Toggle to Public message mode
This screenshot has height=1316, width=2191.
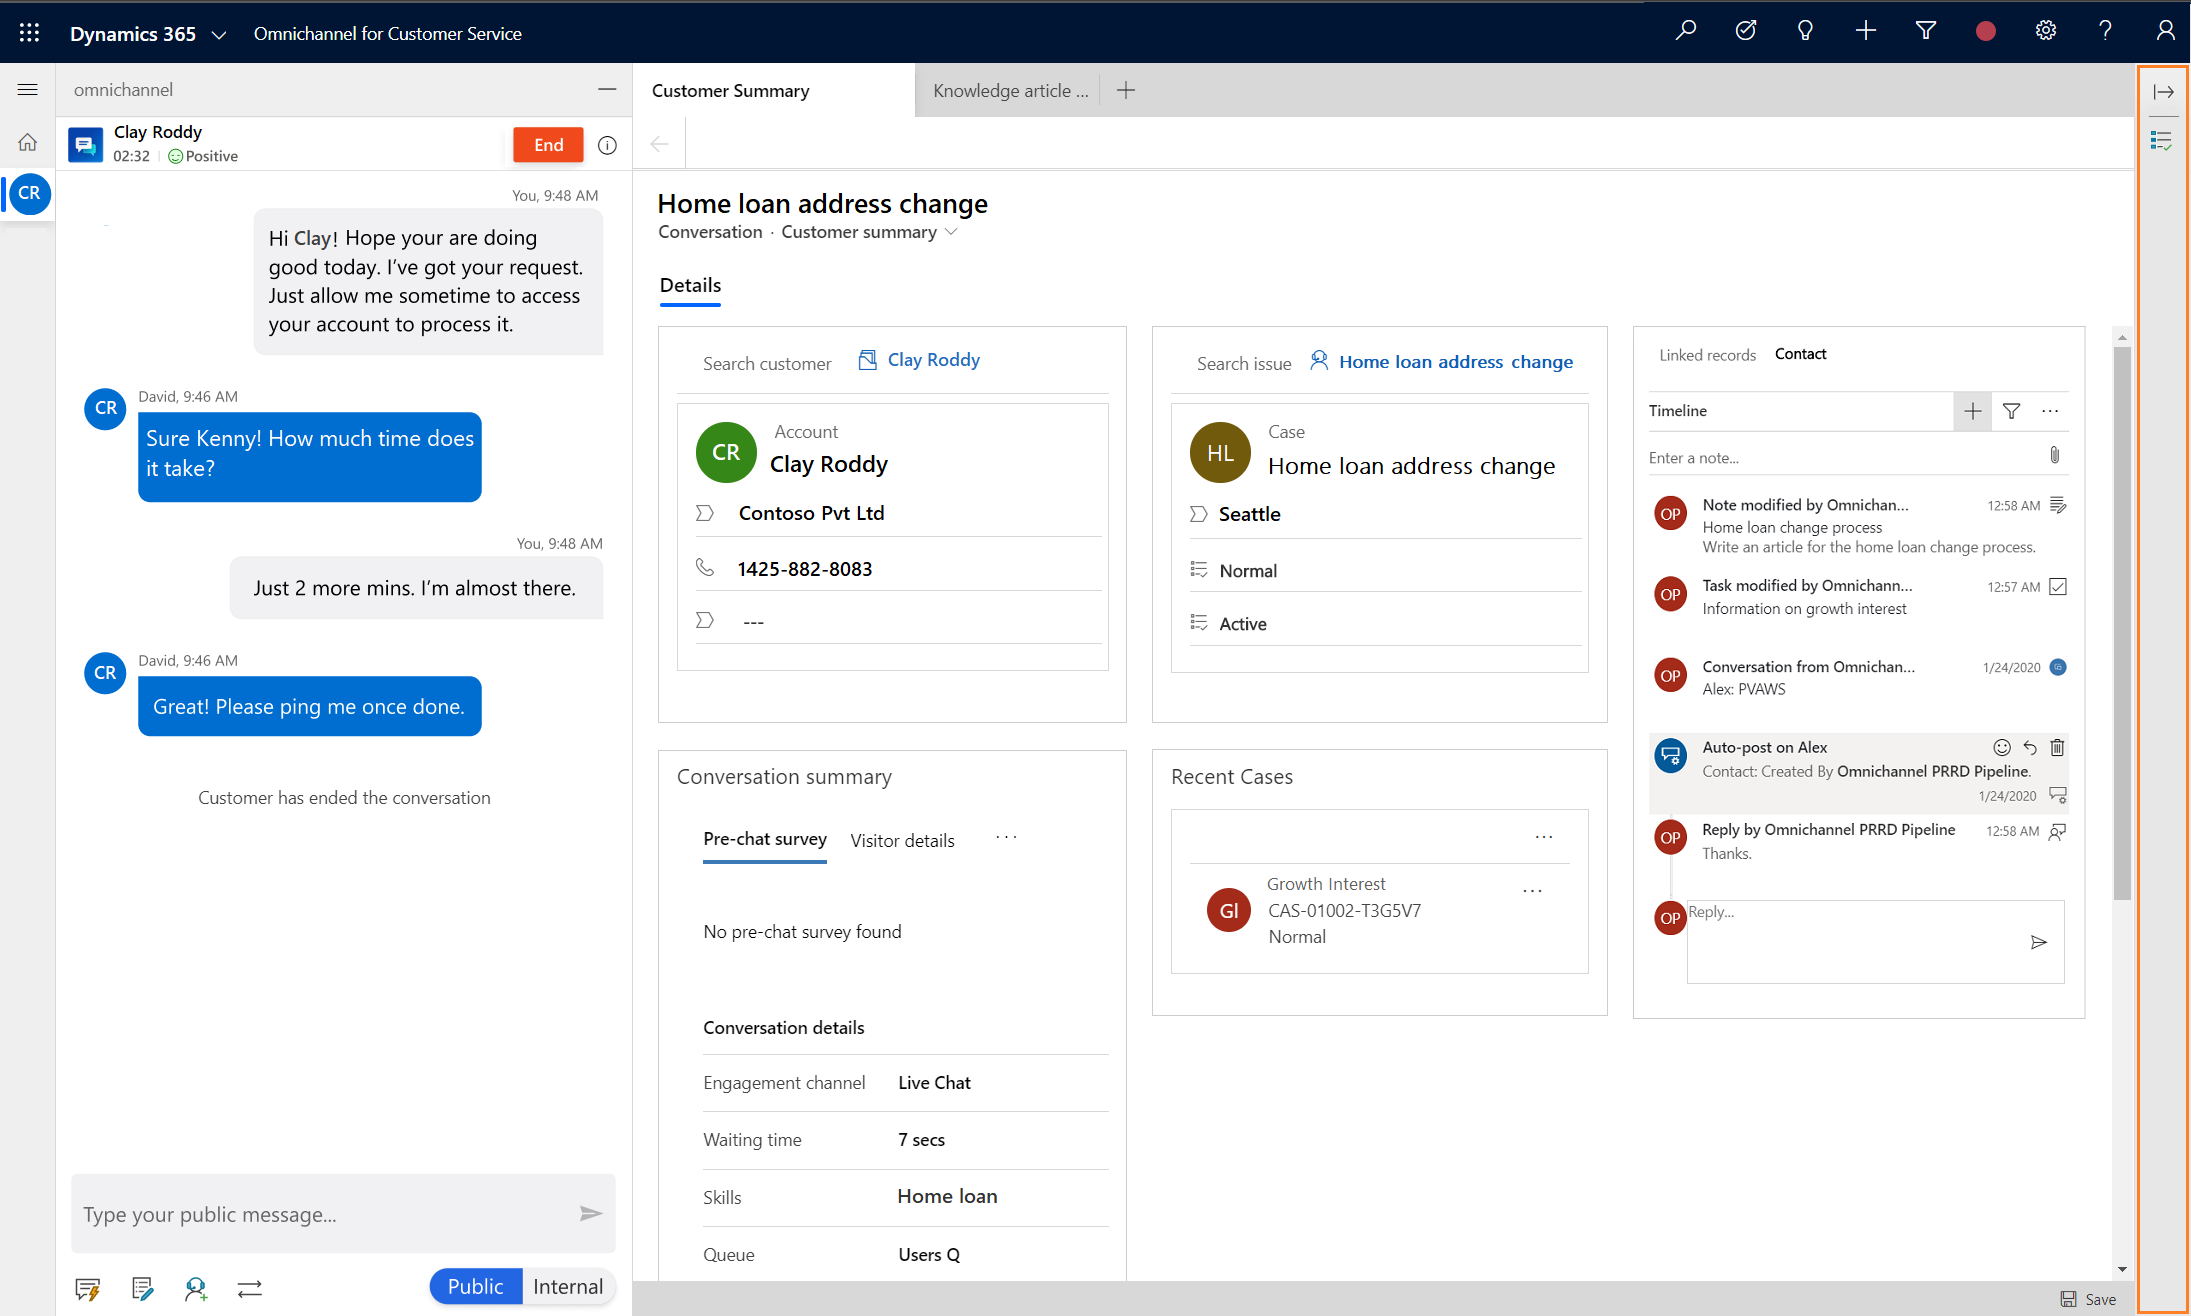coord(474,1285)
